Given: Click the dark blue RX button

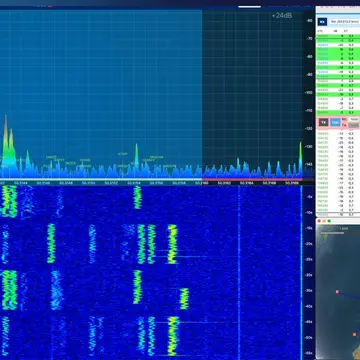Looking at the screenshot, I should point(322,22).
